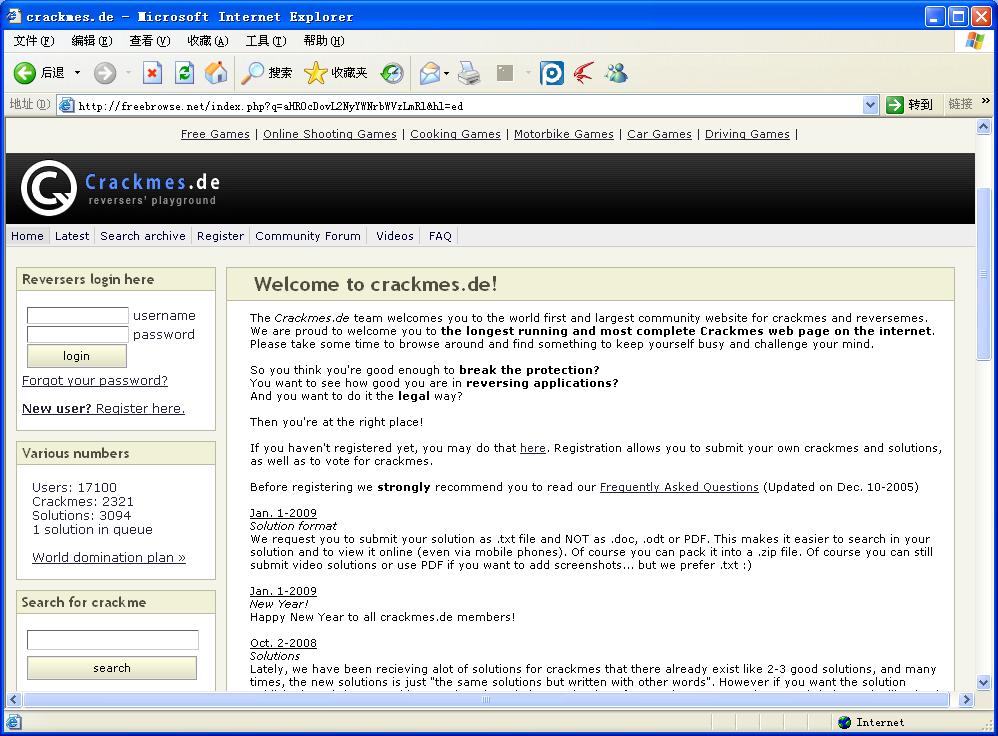
Task: Open the Register site tab
Action: (220, 236)
